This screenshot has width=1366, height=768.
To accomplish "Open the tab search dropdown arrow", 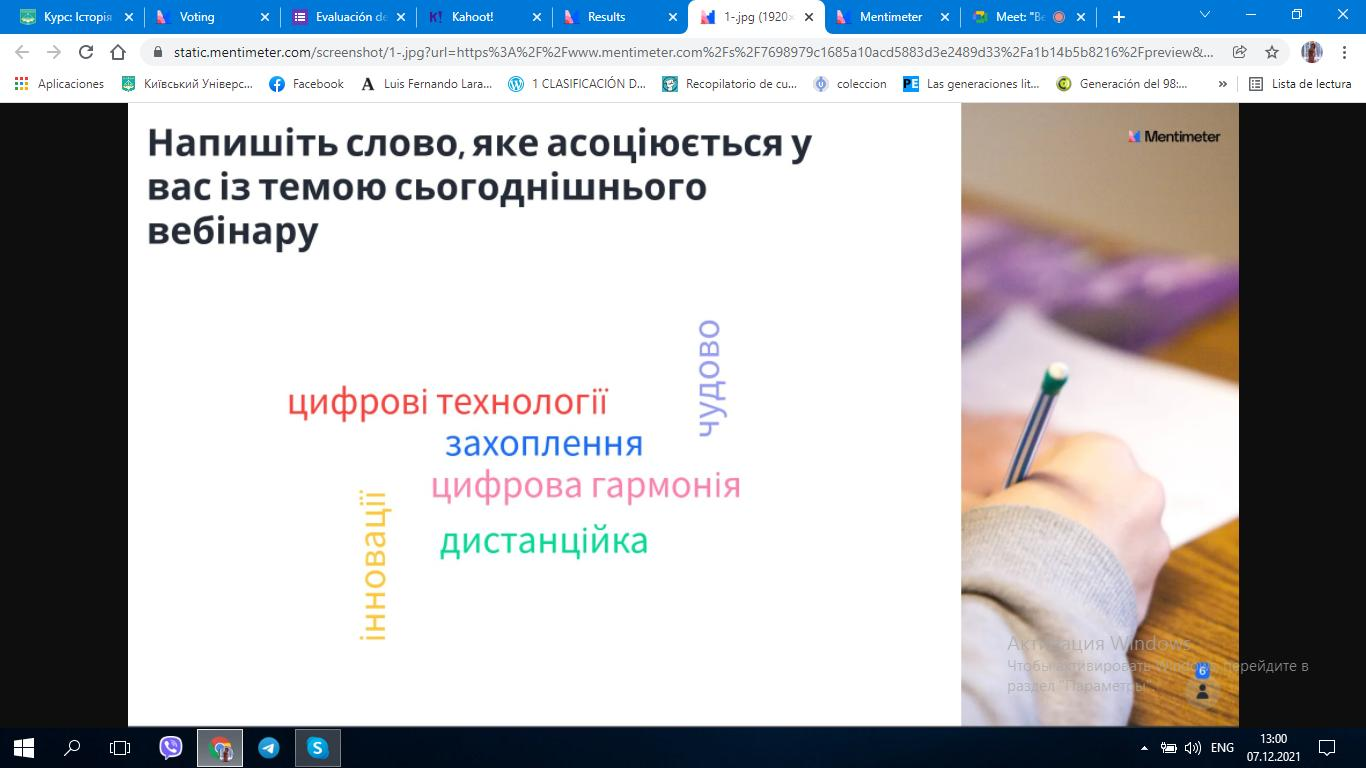I will 1205,15.
